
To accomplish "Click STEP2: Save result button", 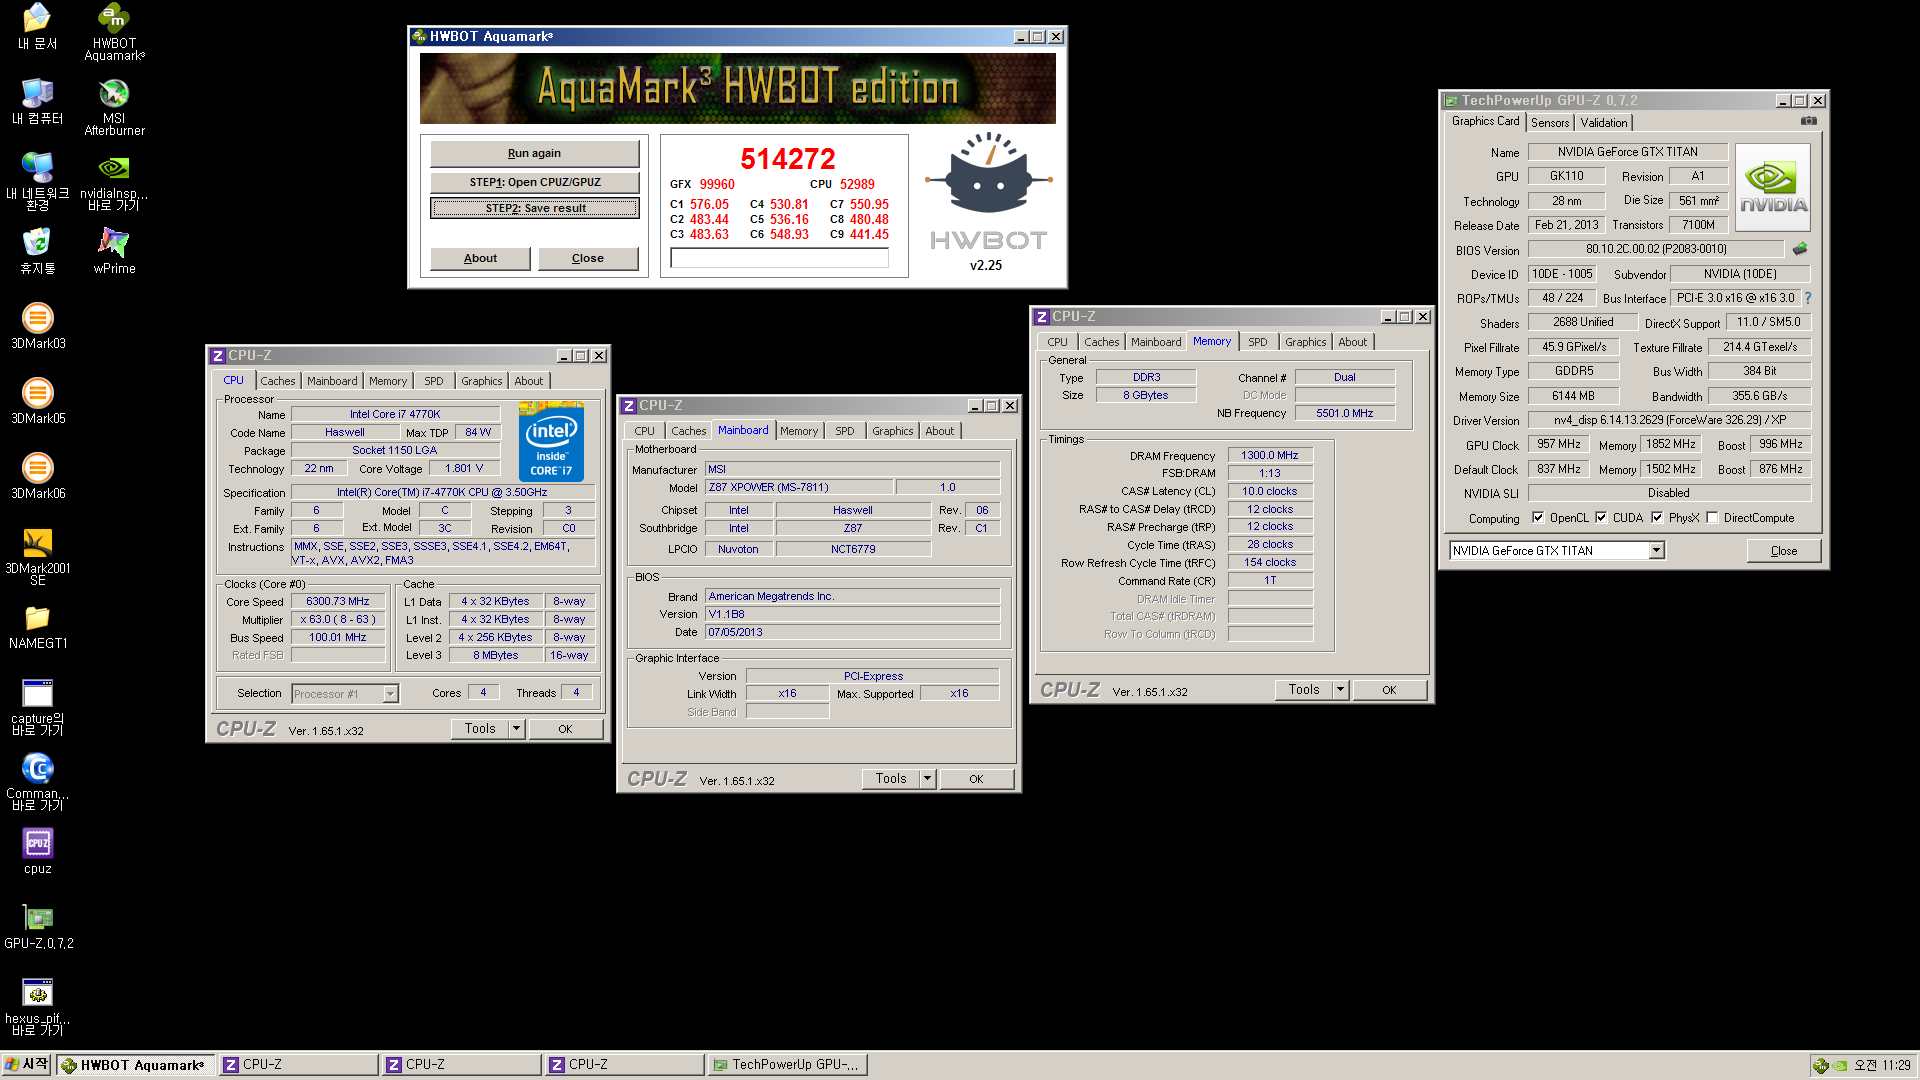I will point(535,208).
